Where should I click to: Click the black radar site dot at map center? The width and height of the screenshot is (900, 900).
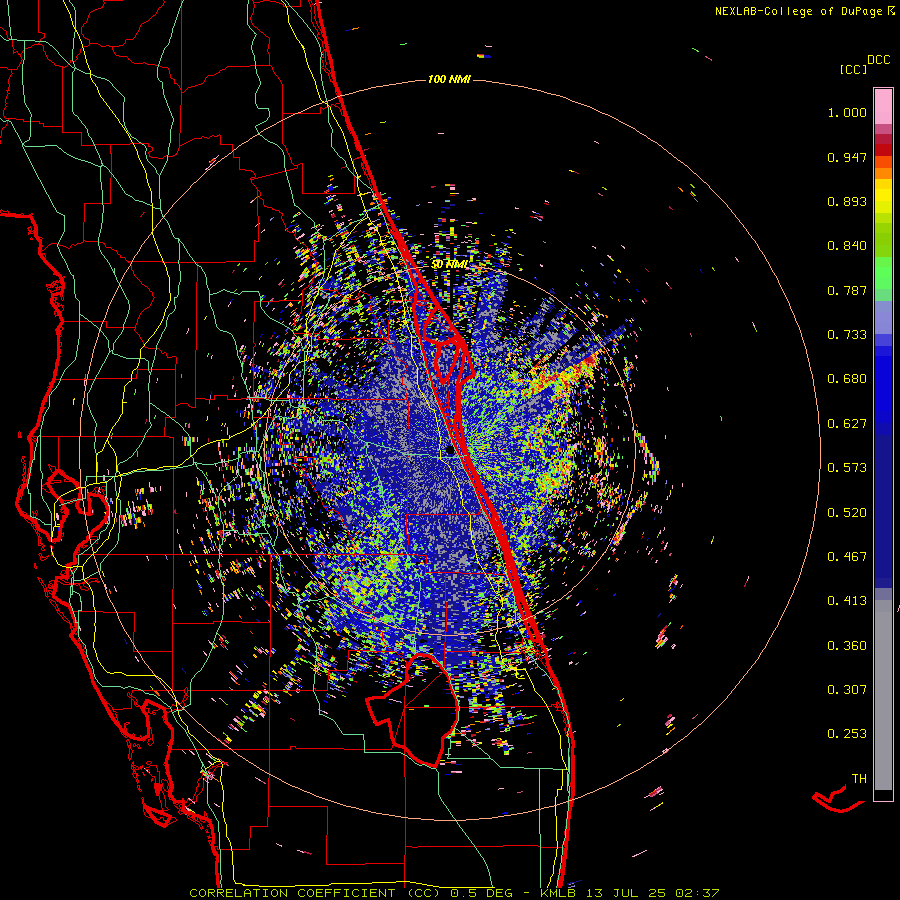(x=450, y=451)
